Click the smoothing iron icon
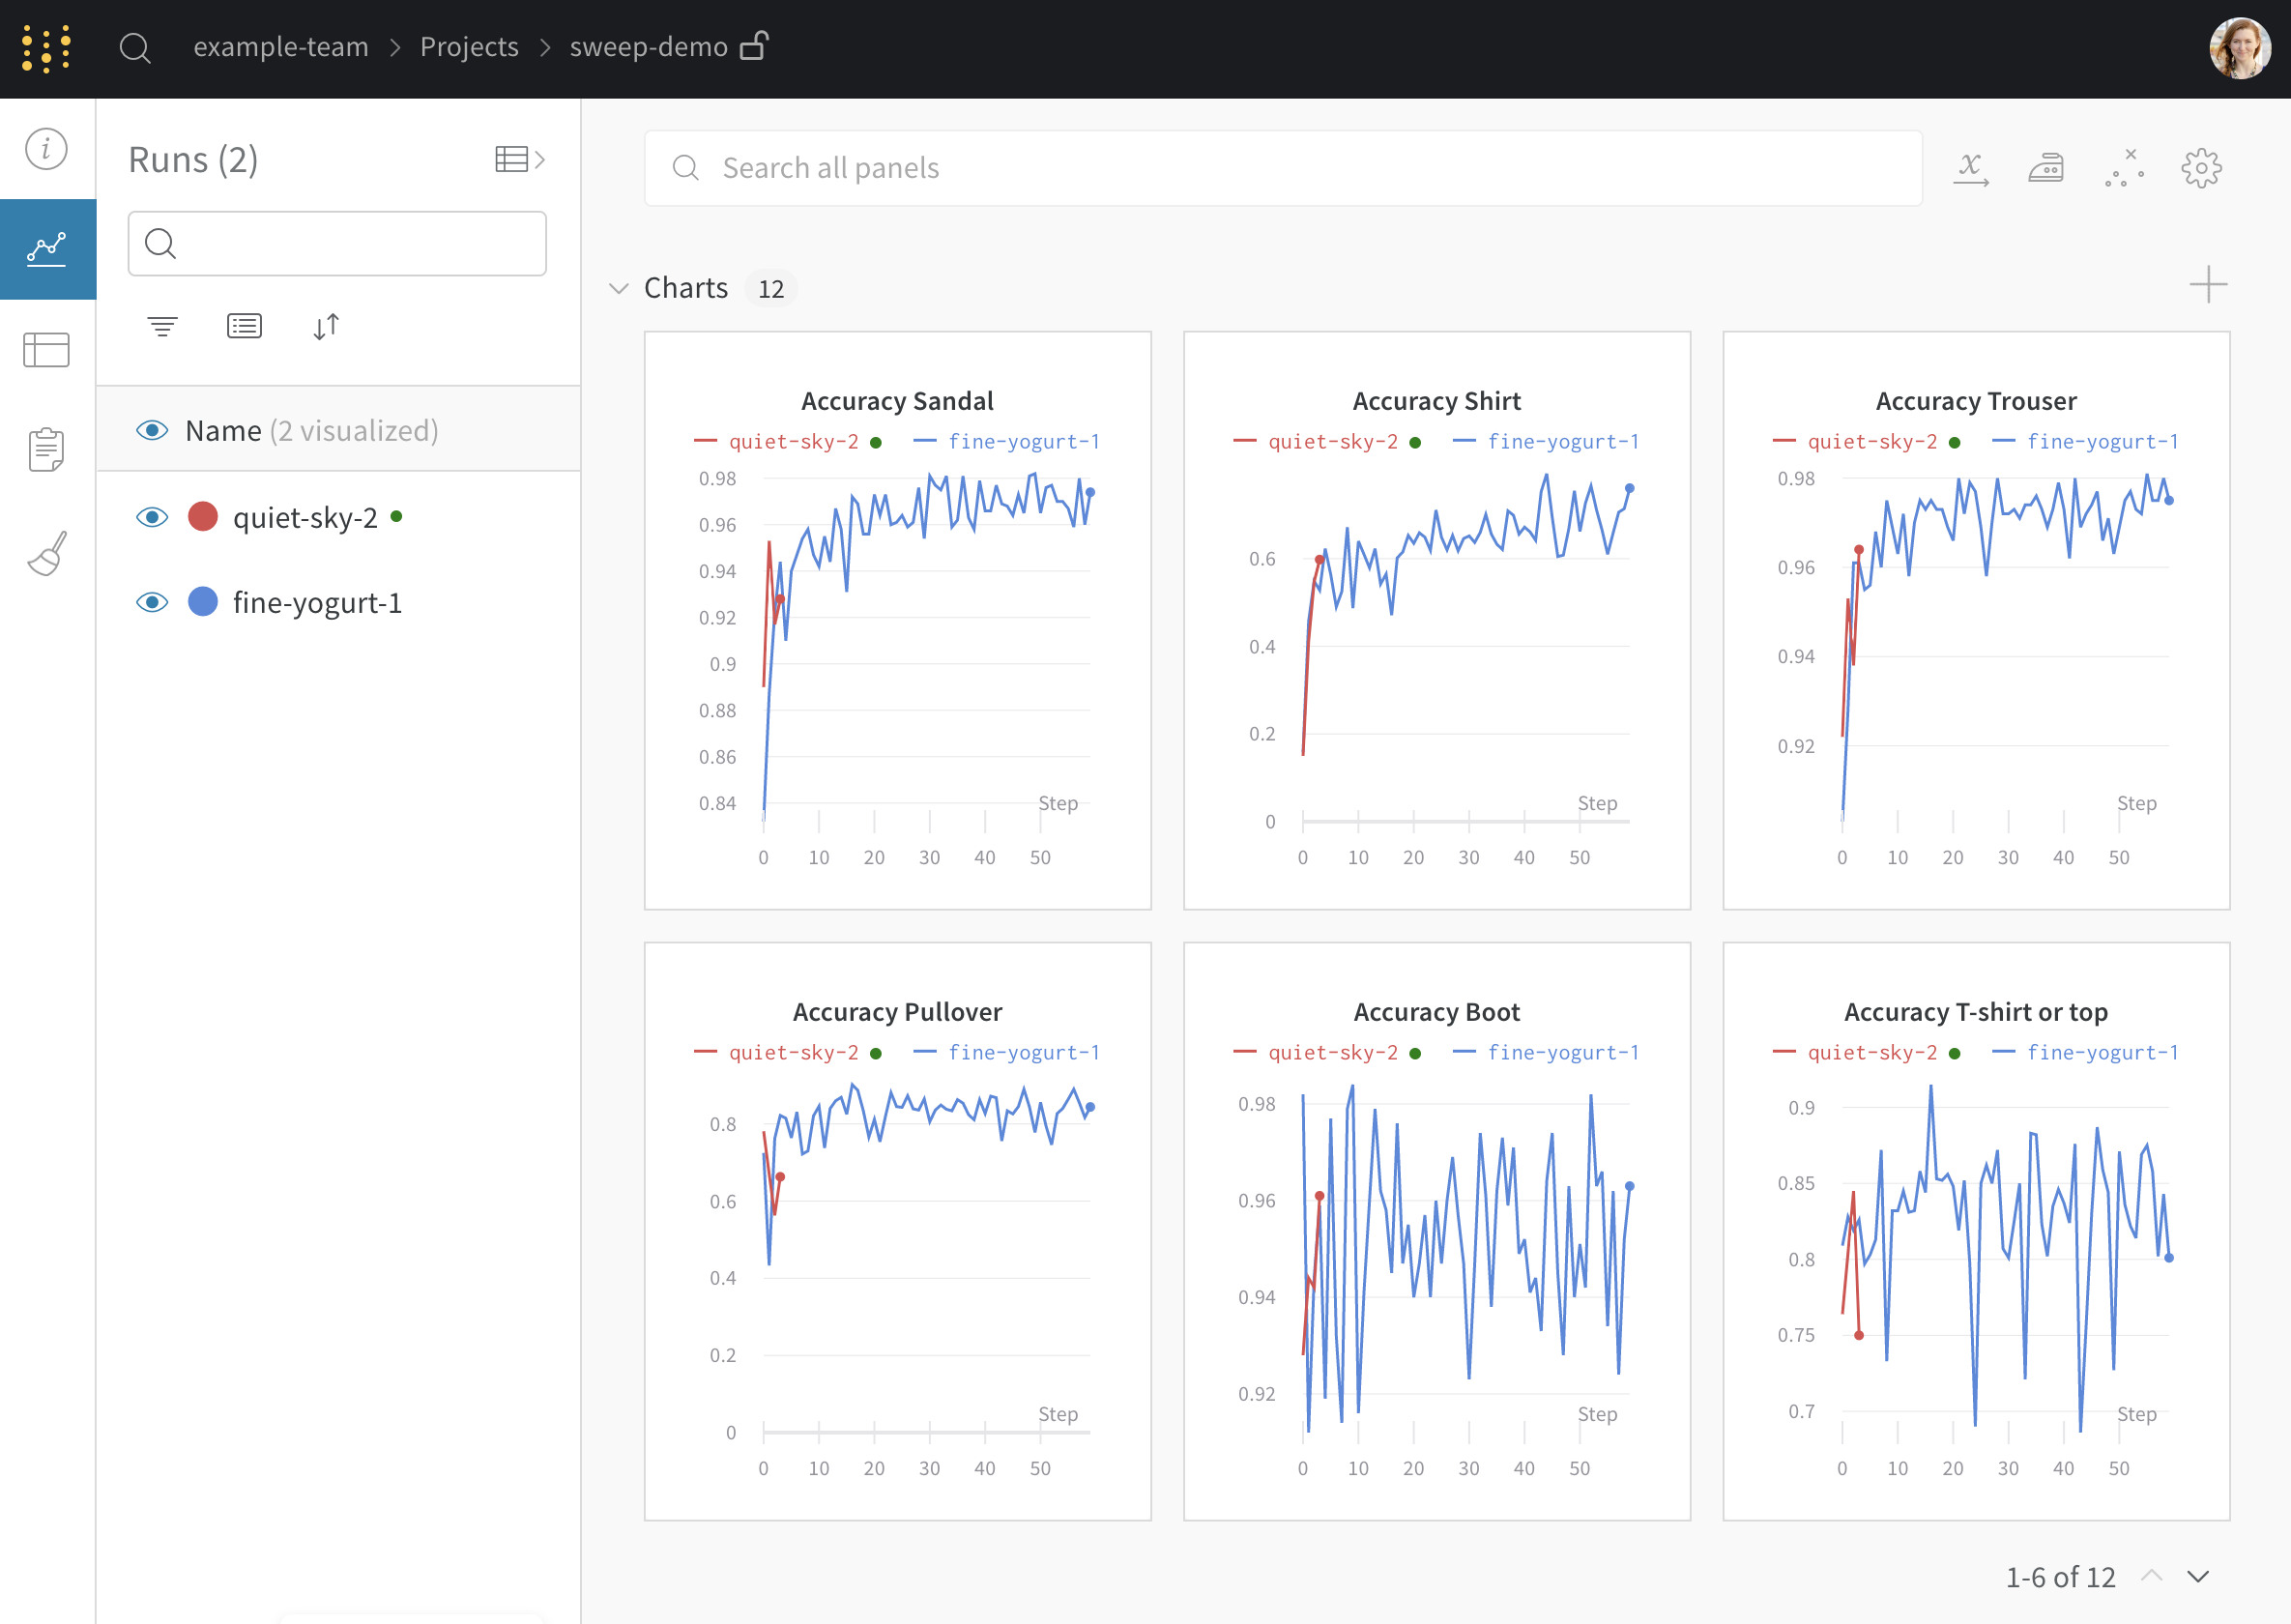The width and height of the screenshot is (2291, 1624). (x=2046, y=168)
